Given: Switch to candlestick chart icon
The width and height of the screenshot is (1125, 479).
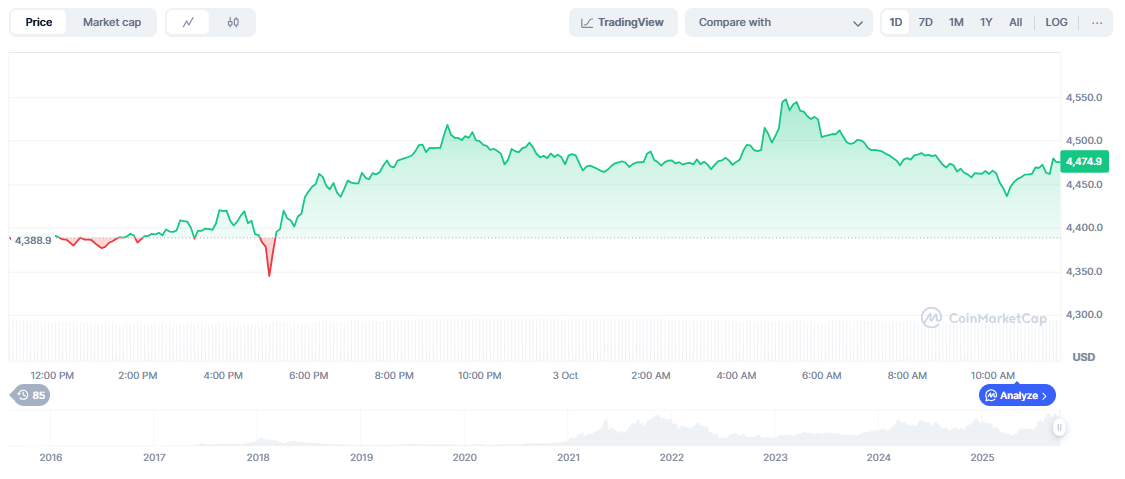Looking at the screenshot, I should click(x=233, y=22).
